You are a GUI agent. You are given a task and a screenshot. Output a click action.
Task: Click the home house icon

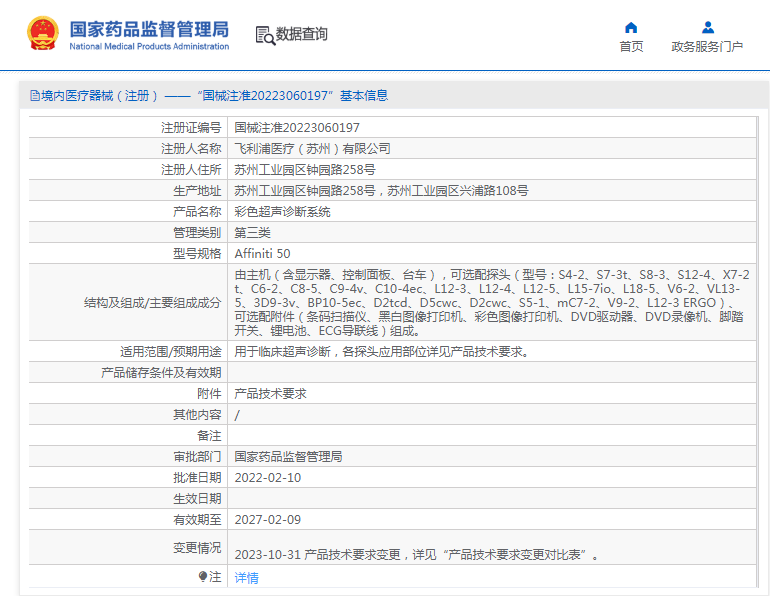click(631, 27)
